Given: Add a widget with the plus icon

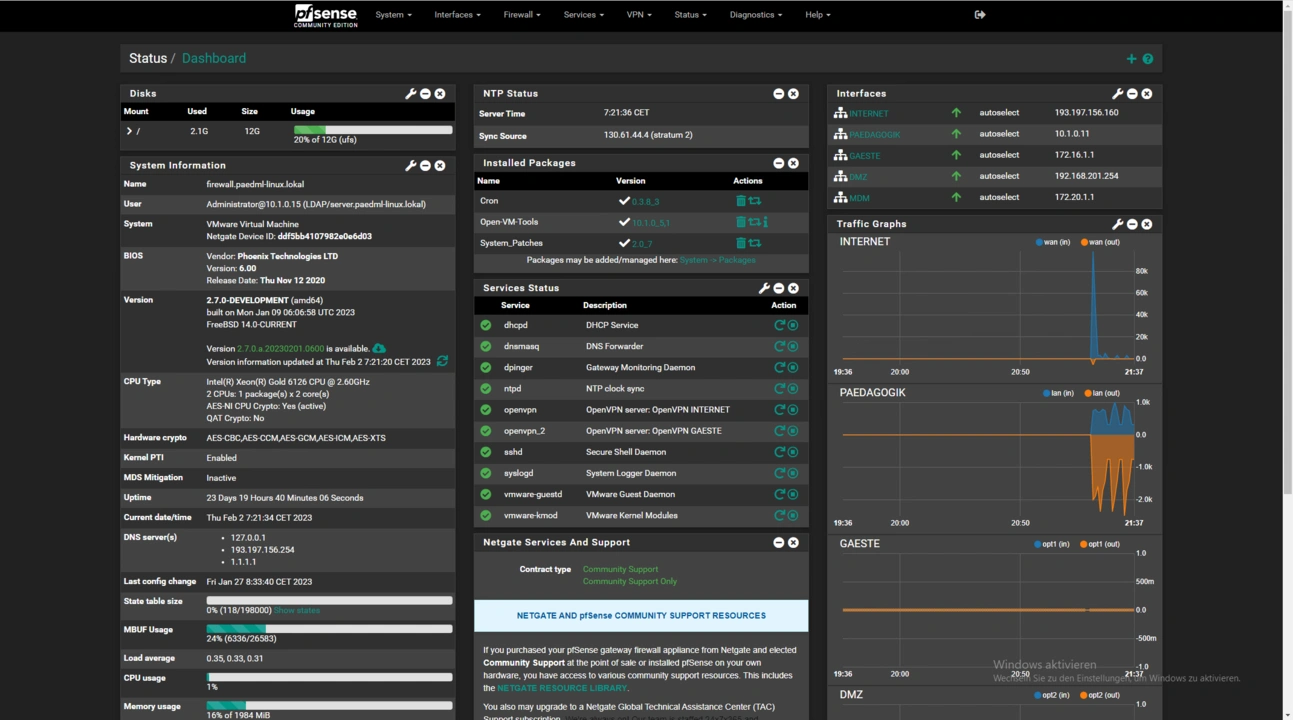Looking at the screenshot, I should [x=1131, y=59].
